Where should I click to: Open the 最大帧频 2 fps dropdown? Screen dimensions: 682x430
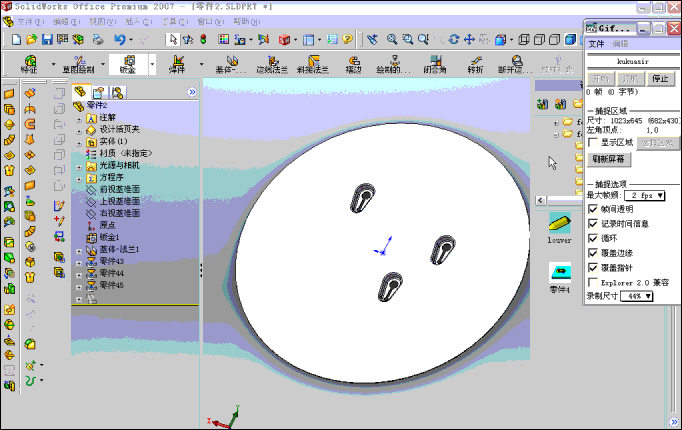click(x=645, y=195)
